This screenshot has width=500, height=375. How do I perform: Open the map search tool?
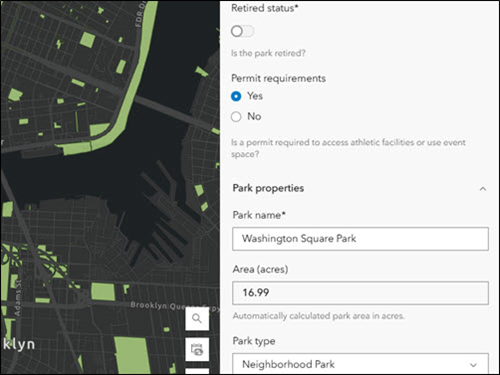pos(197,319)
